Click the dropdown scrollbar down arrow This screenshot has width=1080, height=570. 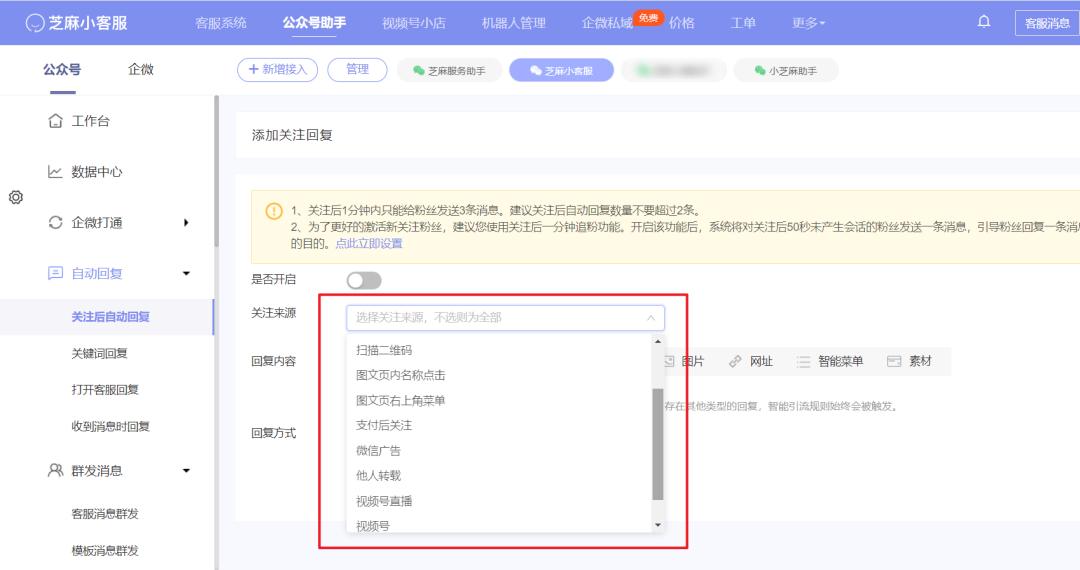click(658, 525)
